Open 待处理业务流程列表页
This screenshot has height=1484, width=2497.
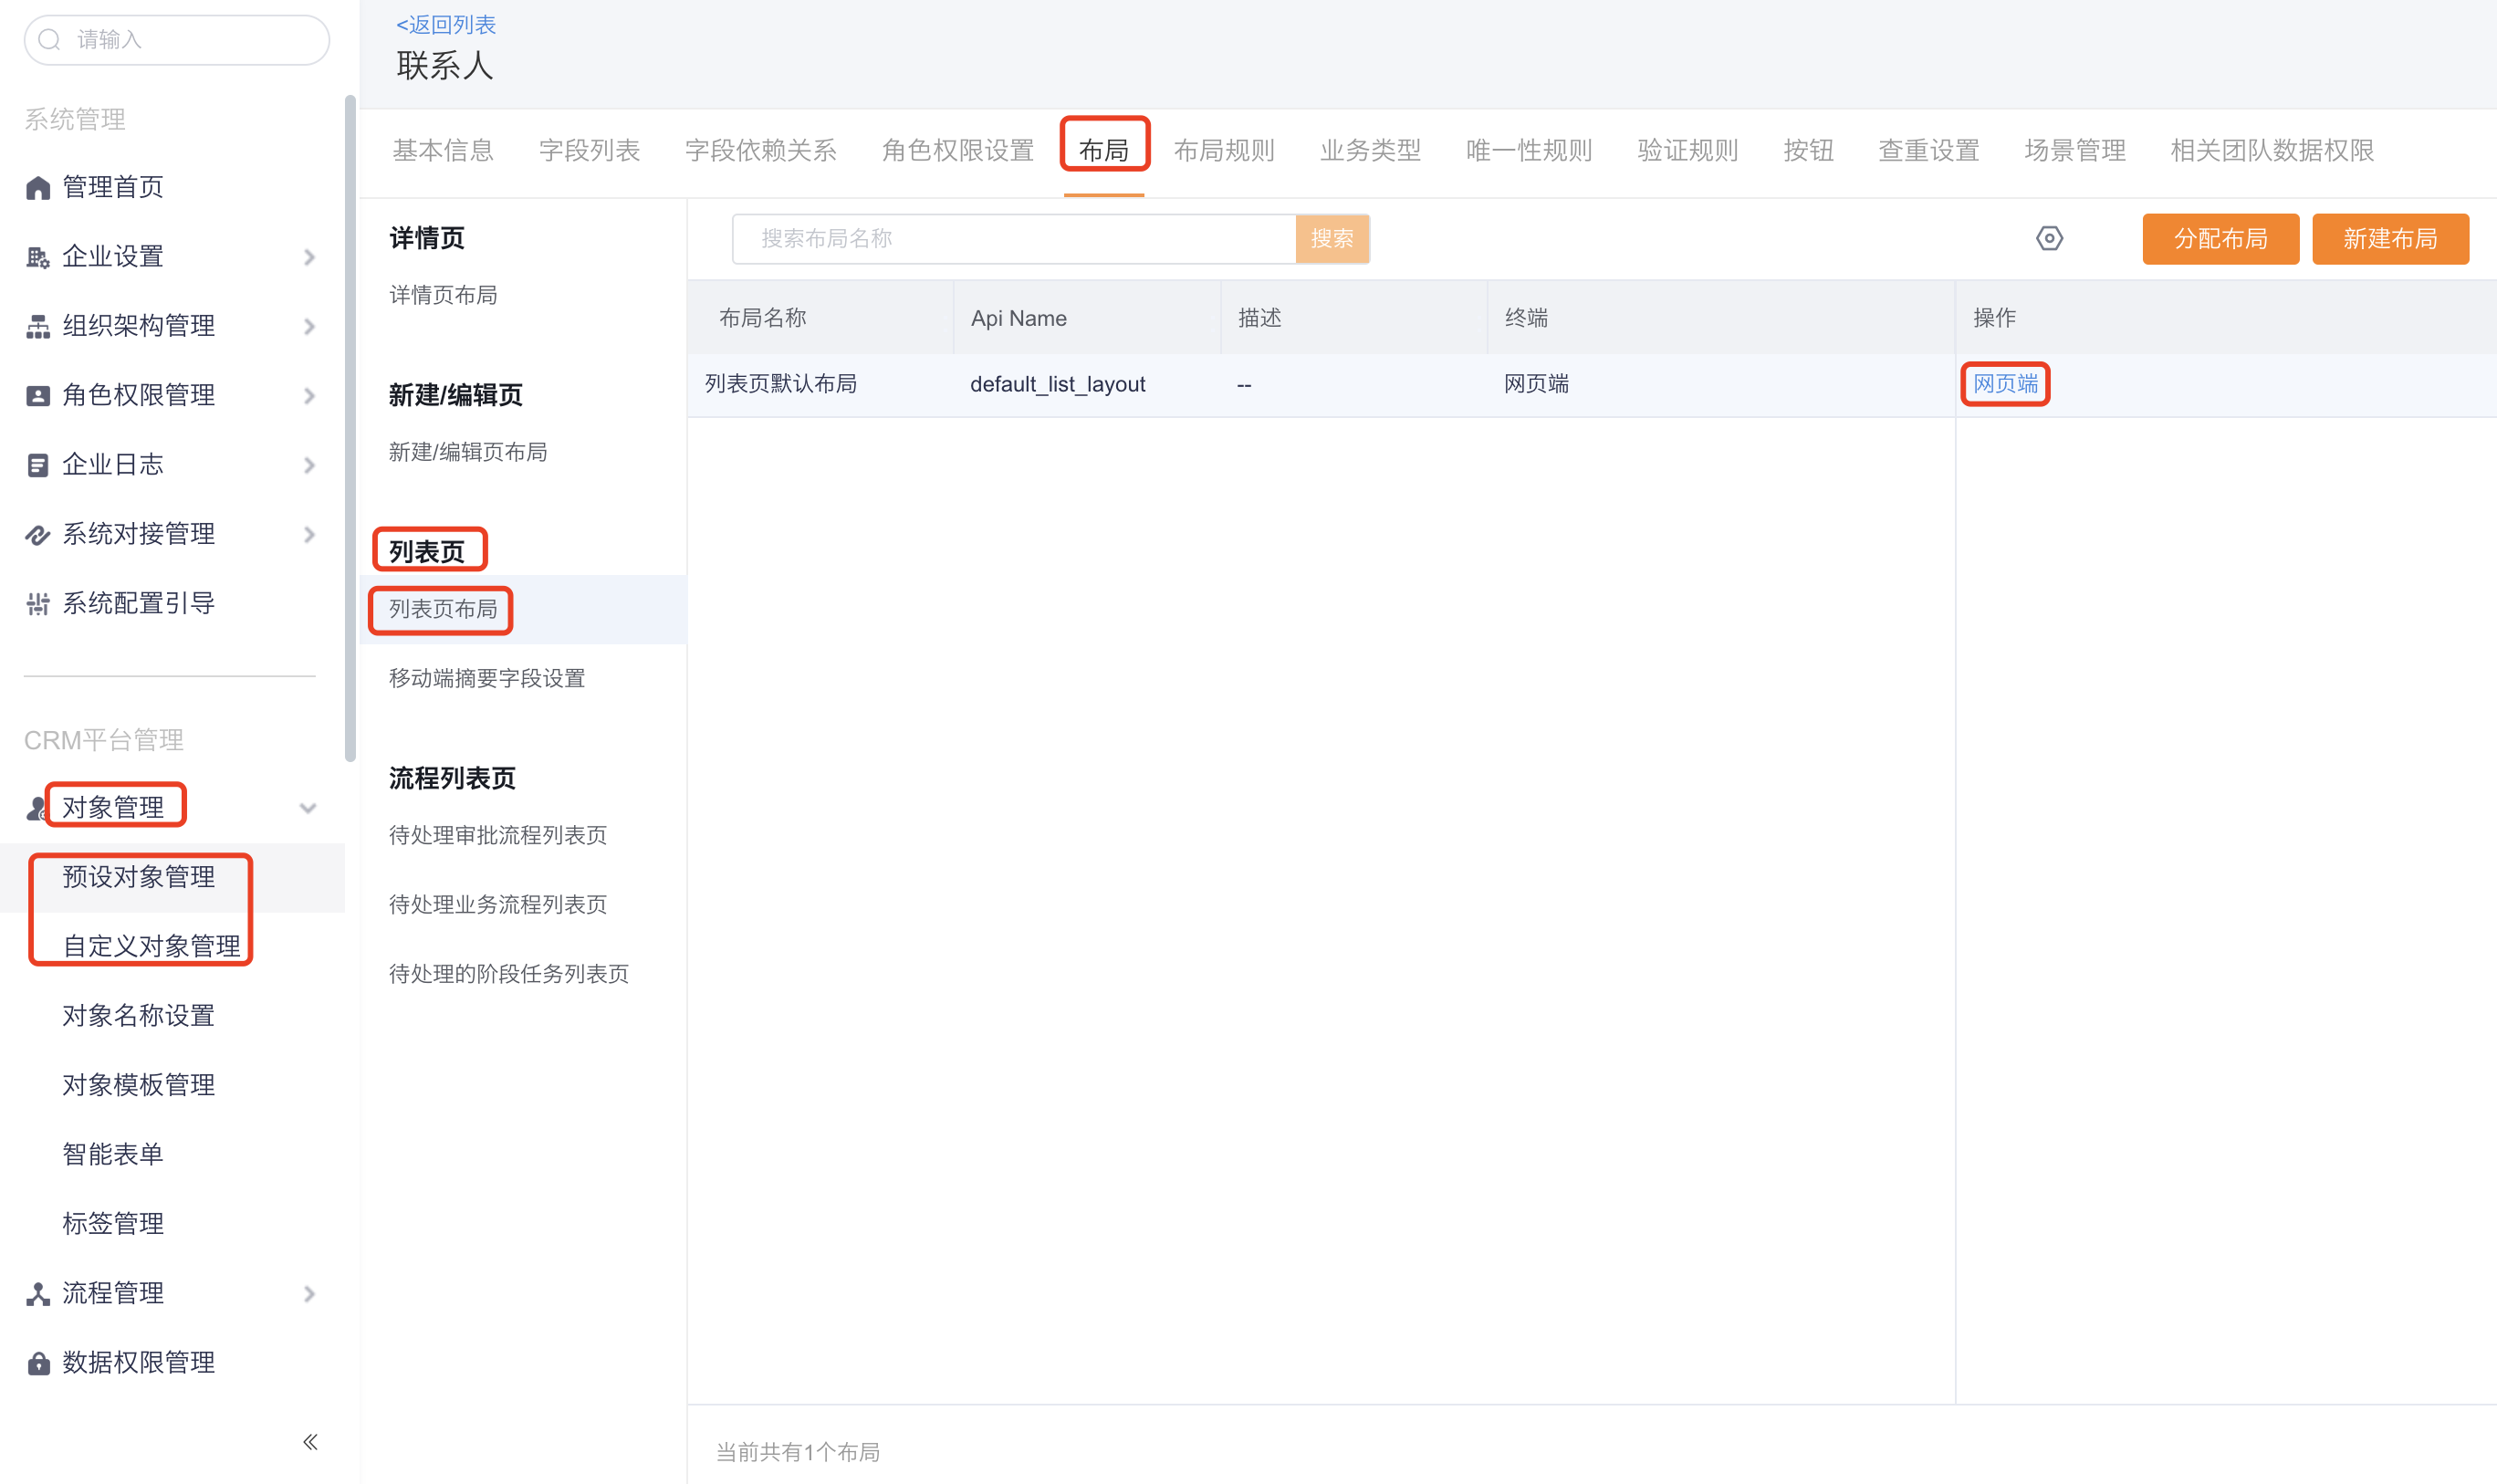click(498, 904)
